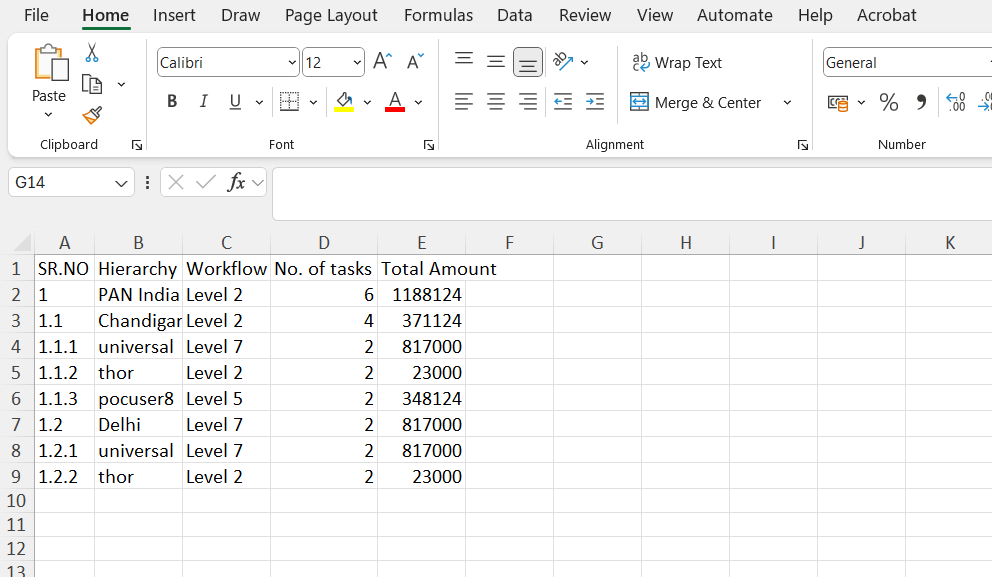The image size is (992, 577).
Task: Open the Calibri font name dropdown
Action: click(x=292, y=62)
